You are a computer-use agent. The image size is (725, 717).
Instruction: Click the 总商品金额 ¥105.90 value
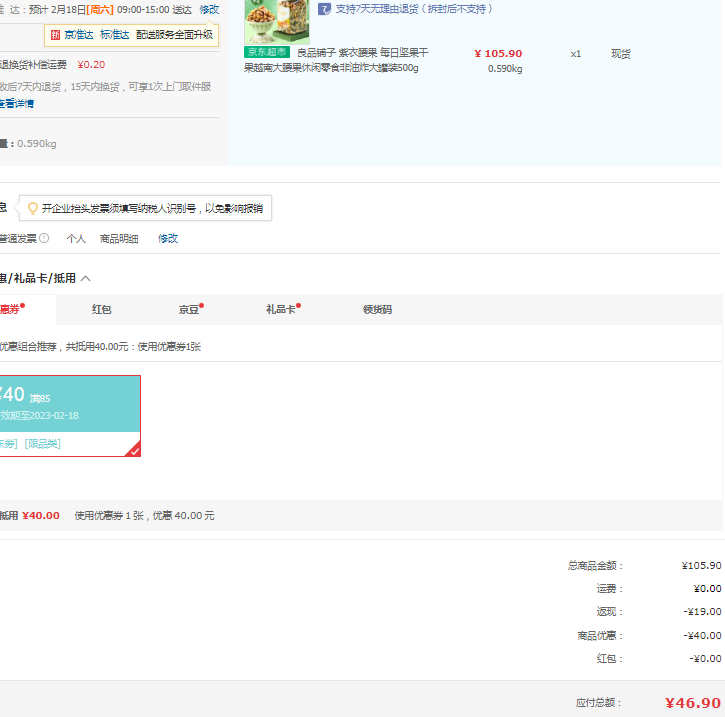coord(701,565)
